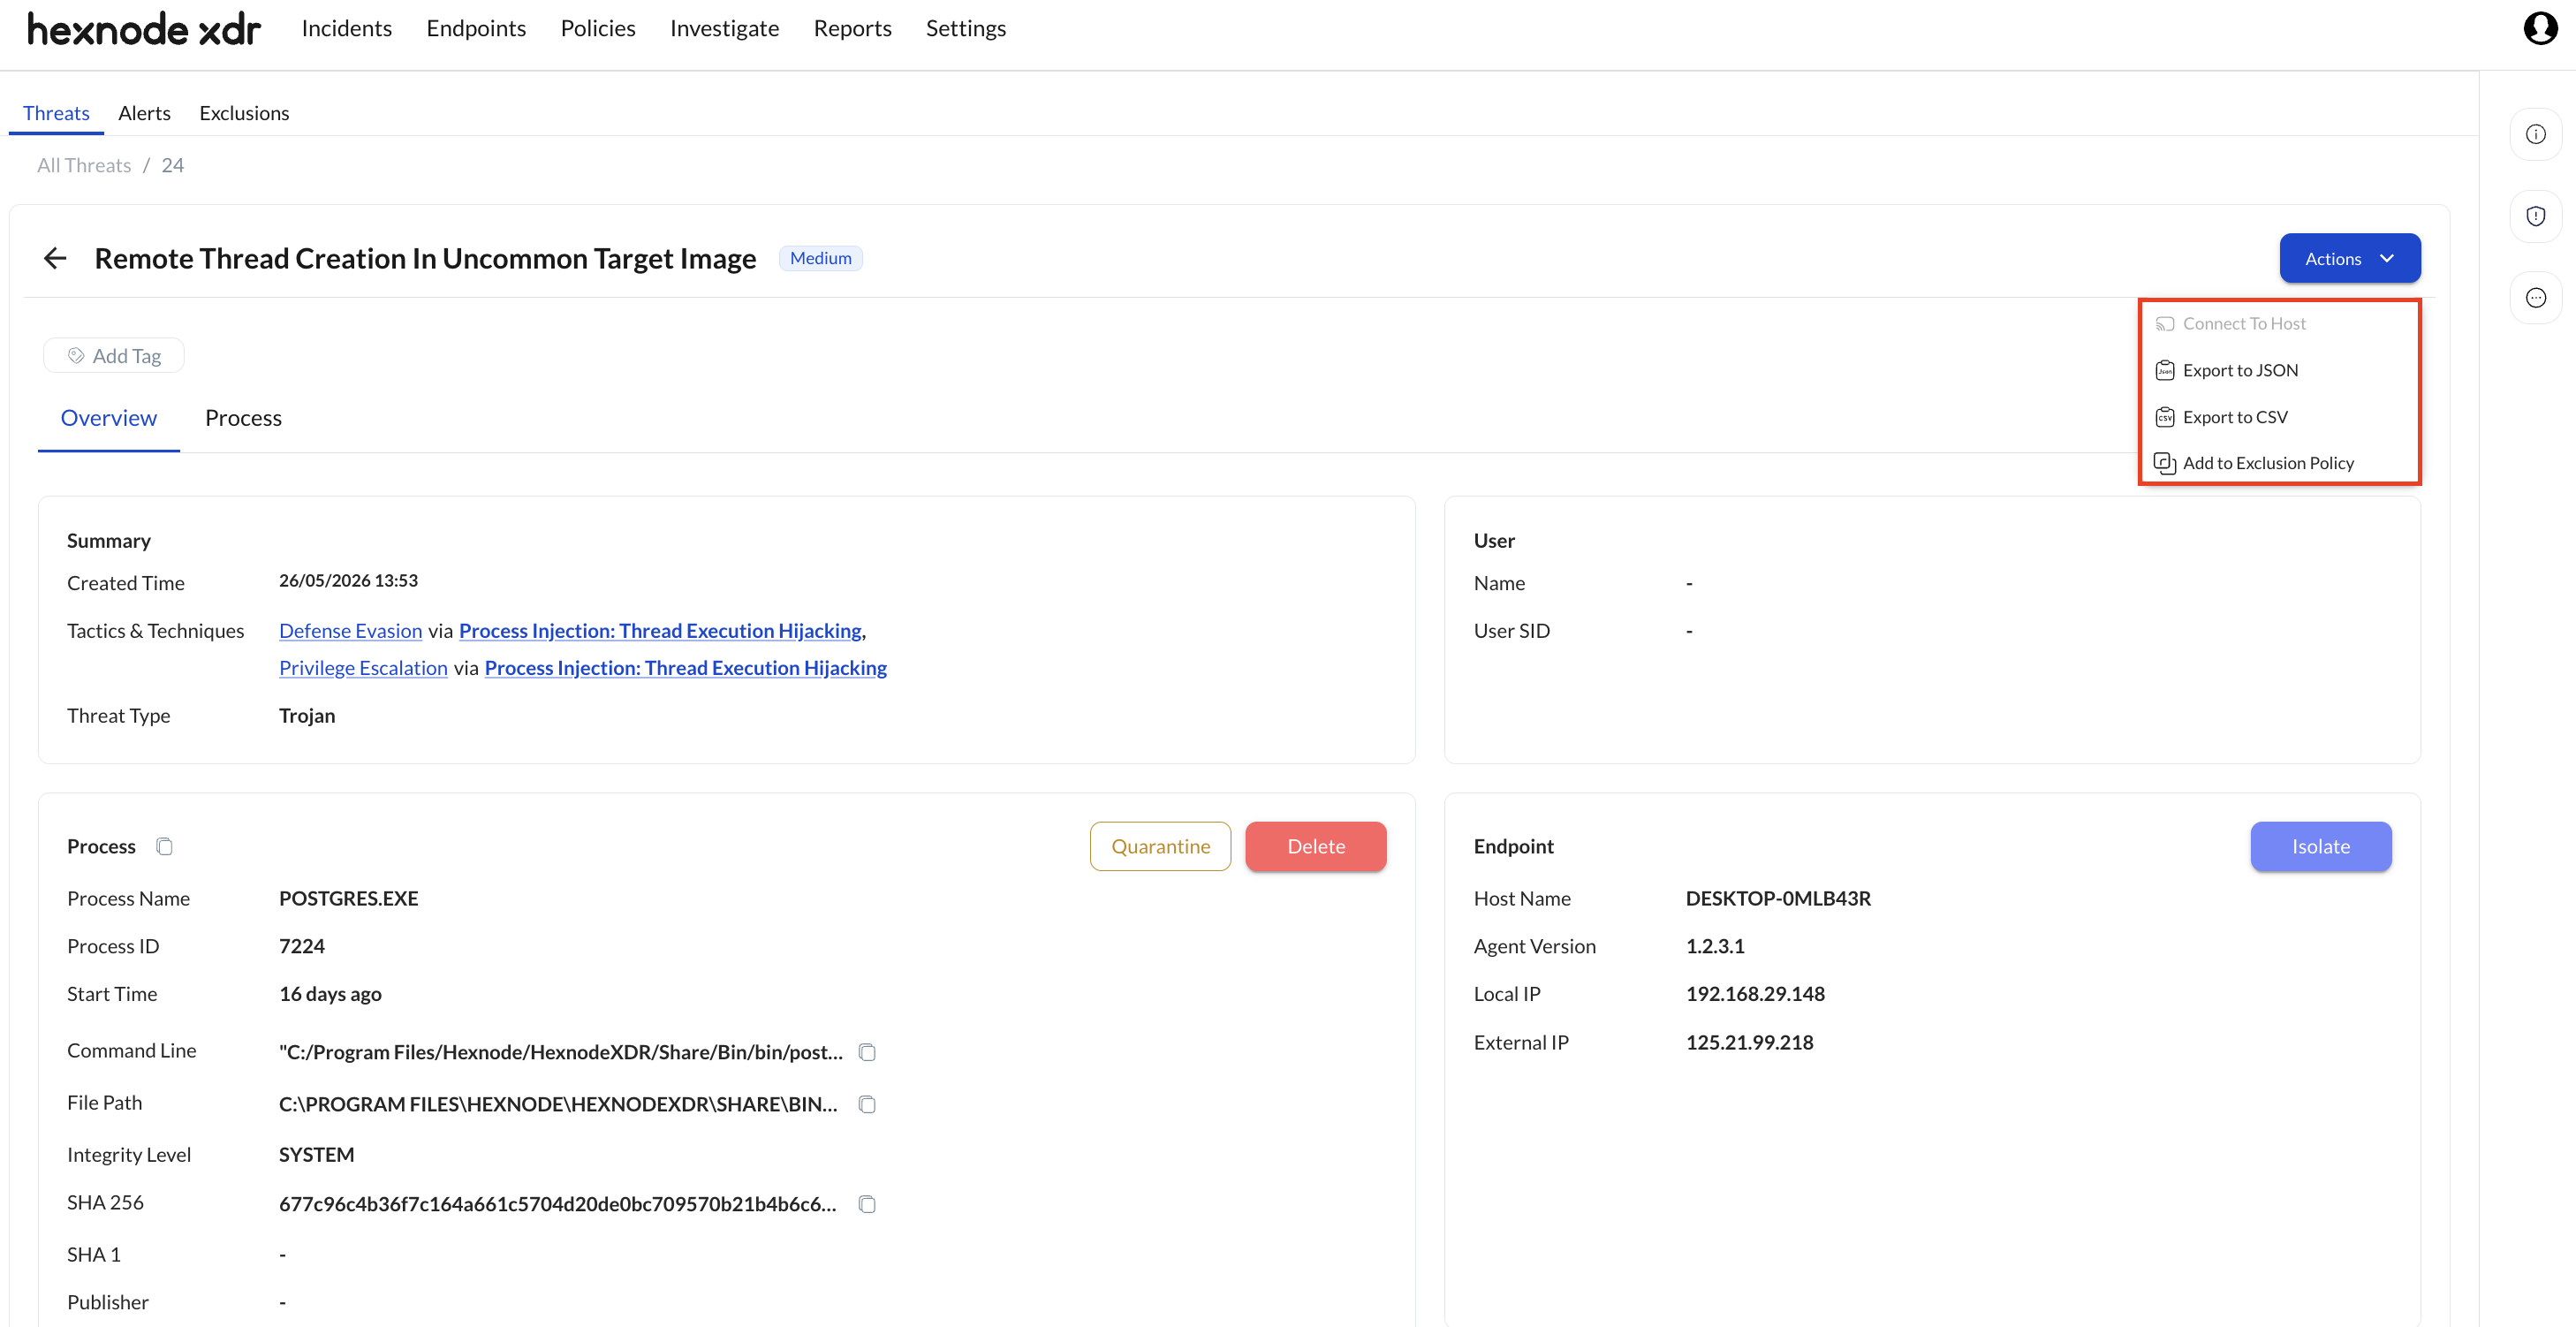
Task: Open the Privilege Escalation tactic link
Action: click(x=363, y=668)
